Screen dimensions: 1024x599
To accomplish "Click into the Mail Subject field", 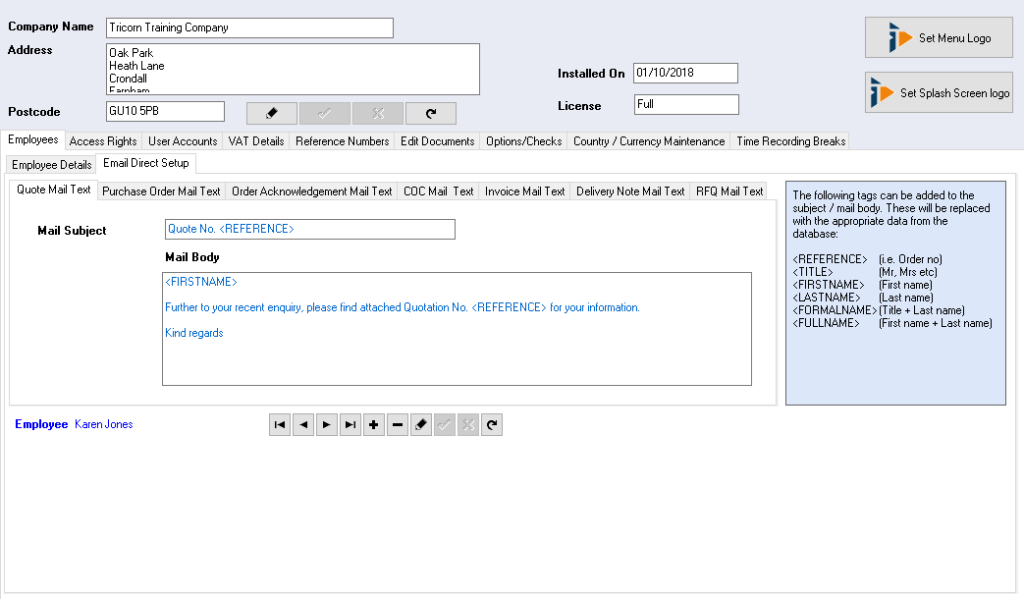I will click(x=309, y=229).
